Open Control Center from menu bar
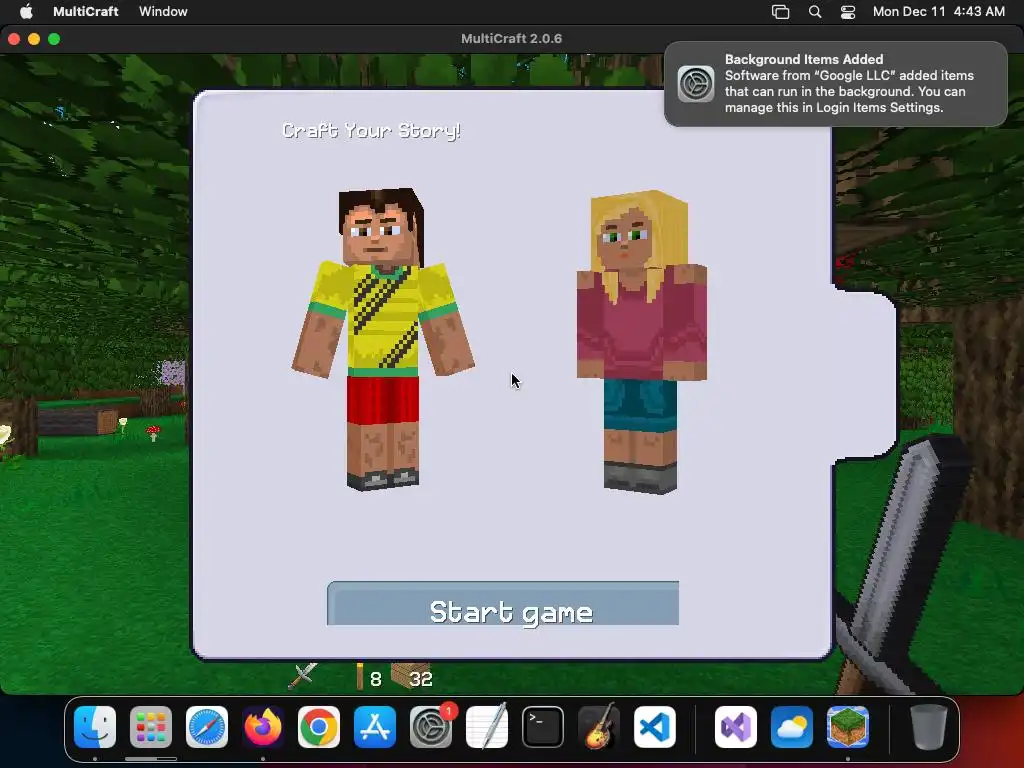This screenshot has width=1024, height=768. pos(848,12)
